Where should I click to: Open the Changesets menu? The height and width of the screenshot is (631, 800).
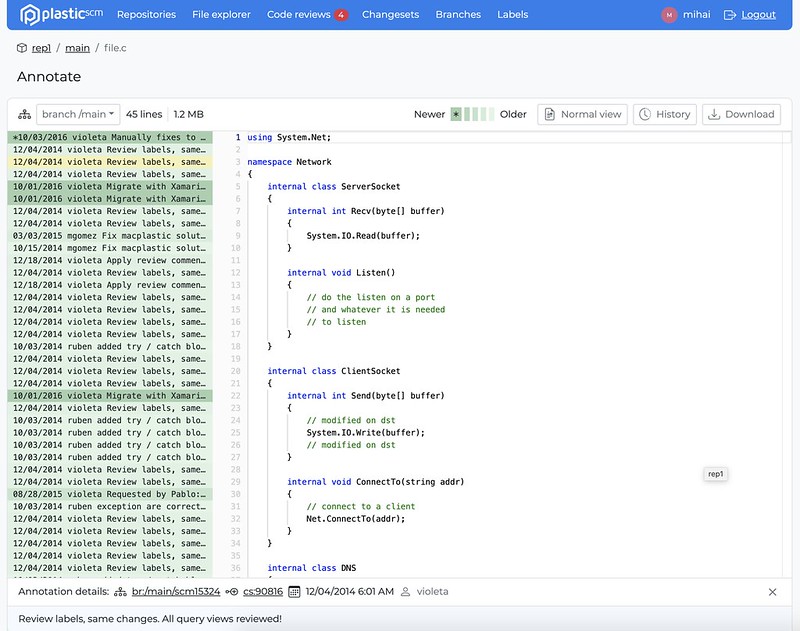[393, 14]
